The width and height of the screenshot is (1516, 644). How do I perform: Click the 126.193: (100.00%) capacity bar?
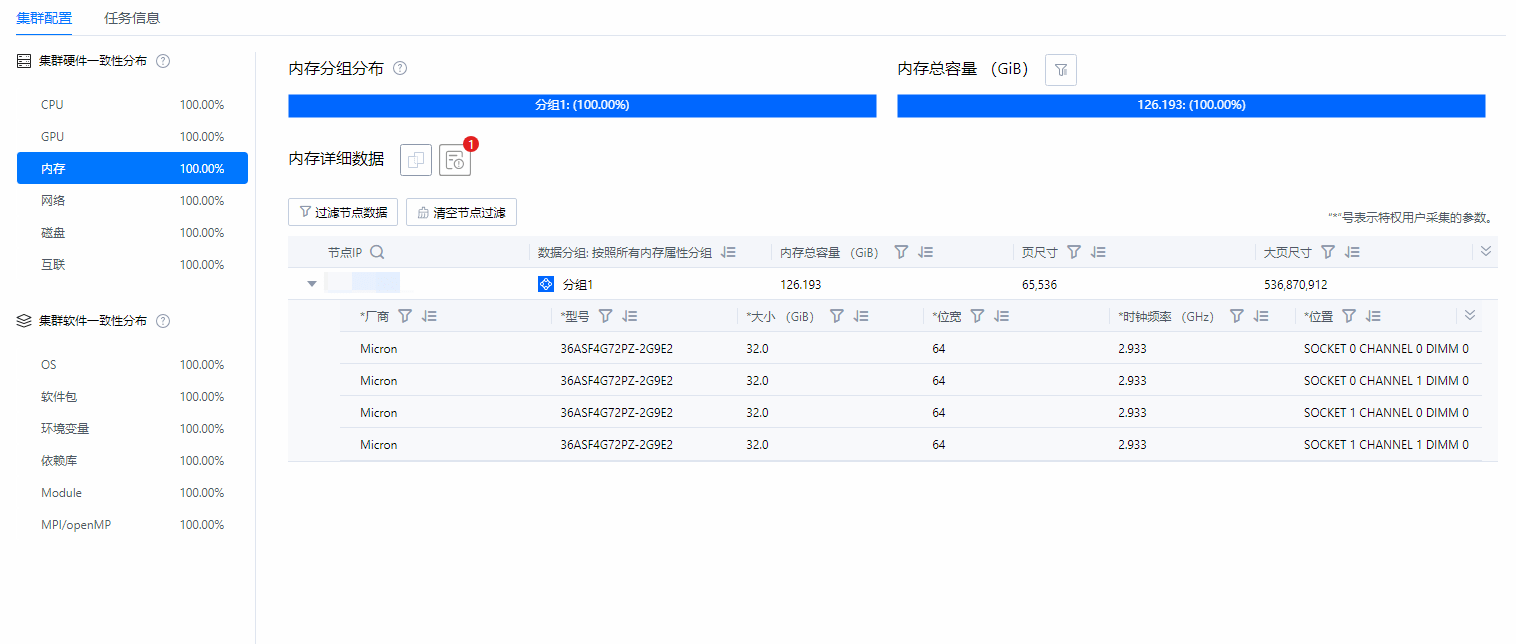pyautogui.click(x=1191, y=105)
